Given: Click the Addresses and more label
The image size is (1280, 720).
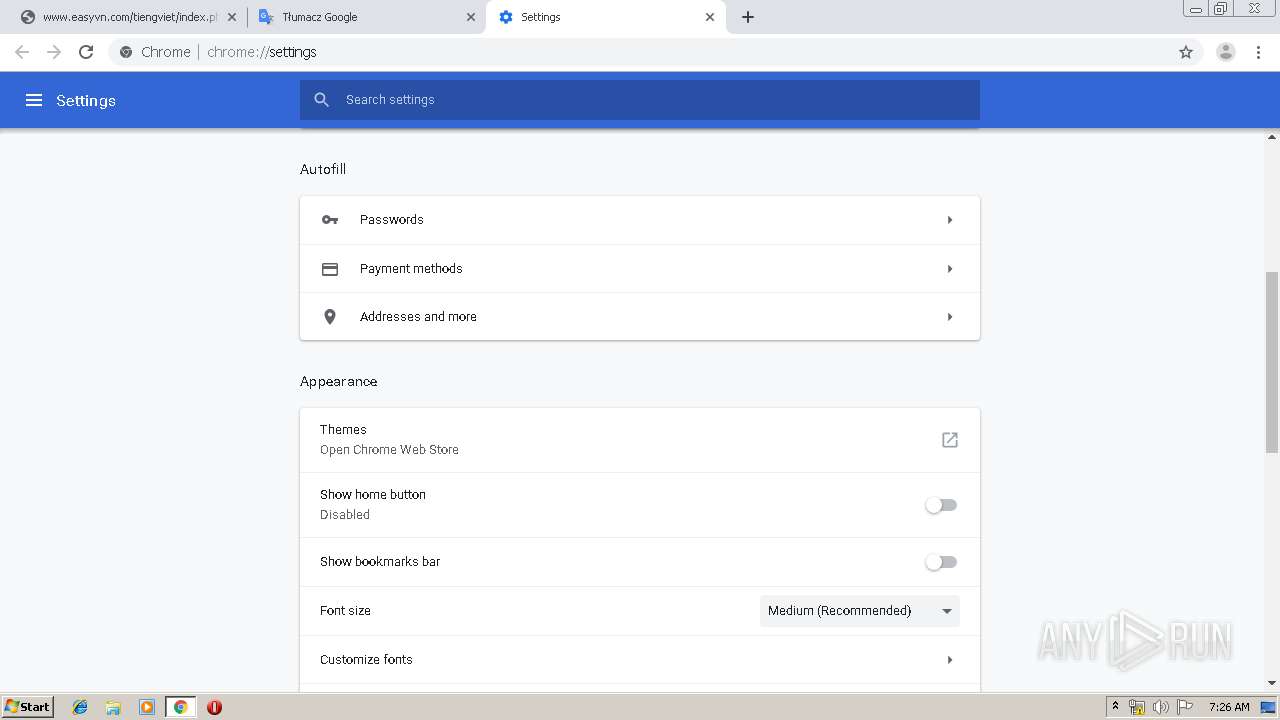Looking at the screenshot, I should click(x=418, y=317).
